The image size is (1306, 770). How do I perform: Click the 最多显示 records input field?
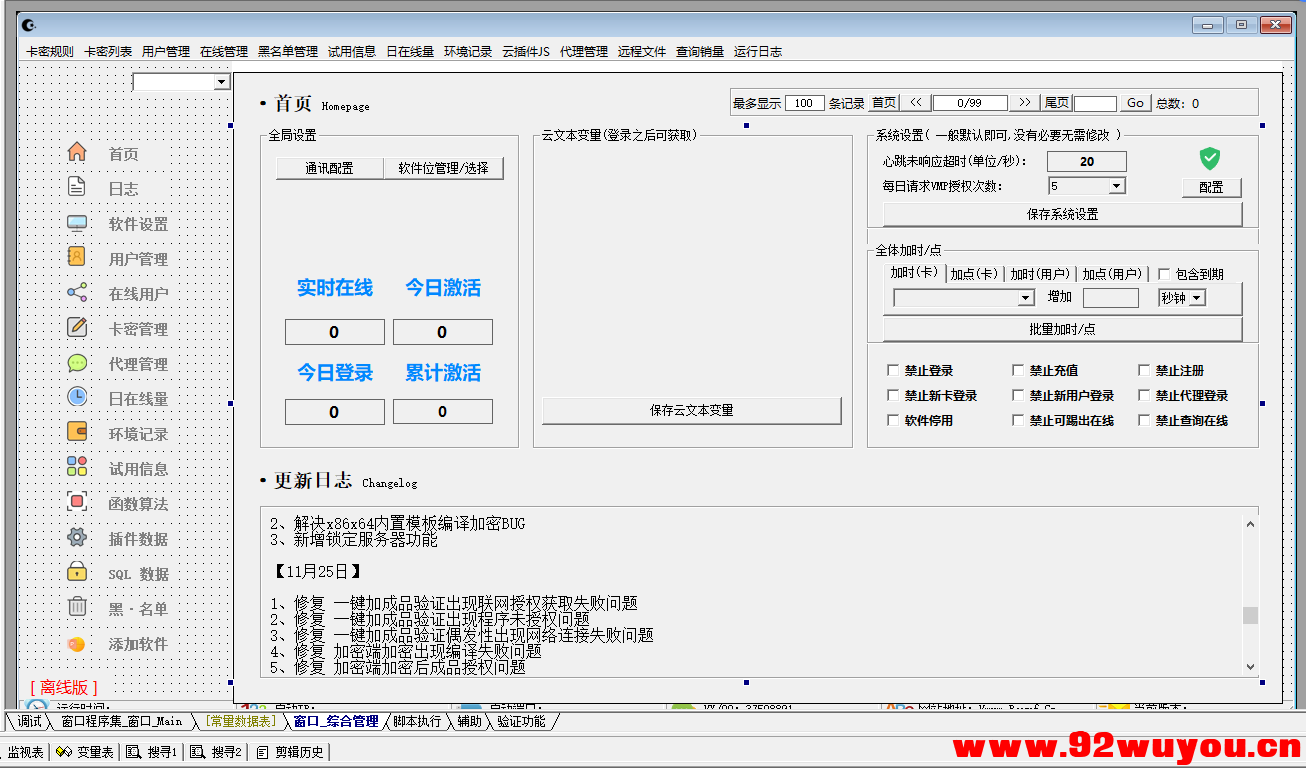pyautogui.click(x=805, y=102)
